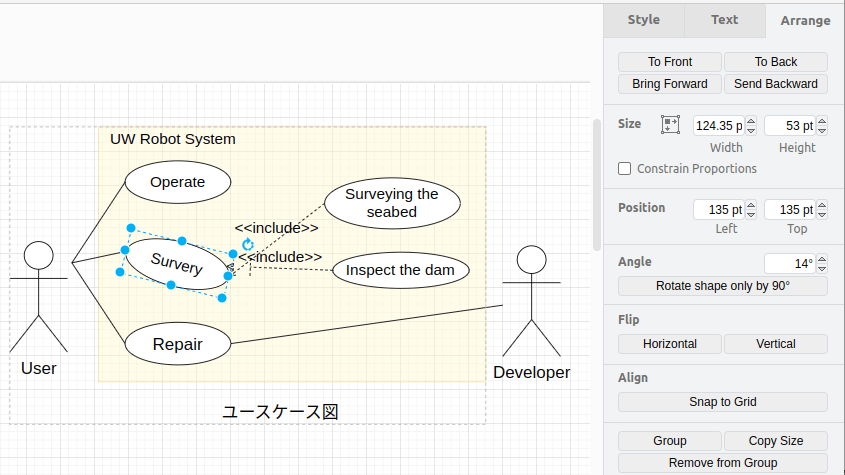The width and height of the screenshot is (845, 475).
Task: Click the upper <<include>> label
Action: click(x=276, y=228)
